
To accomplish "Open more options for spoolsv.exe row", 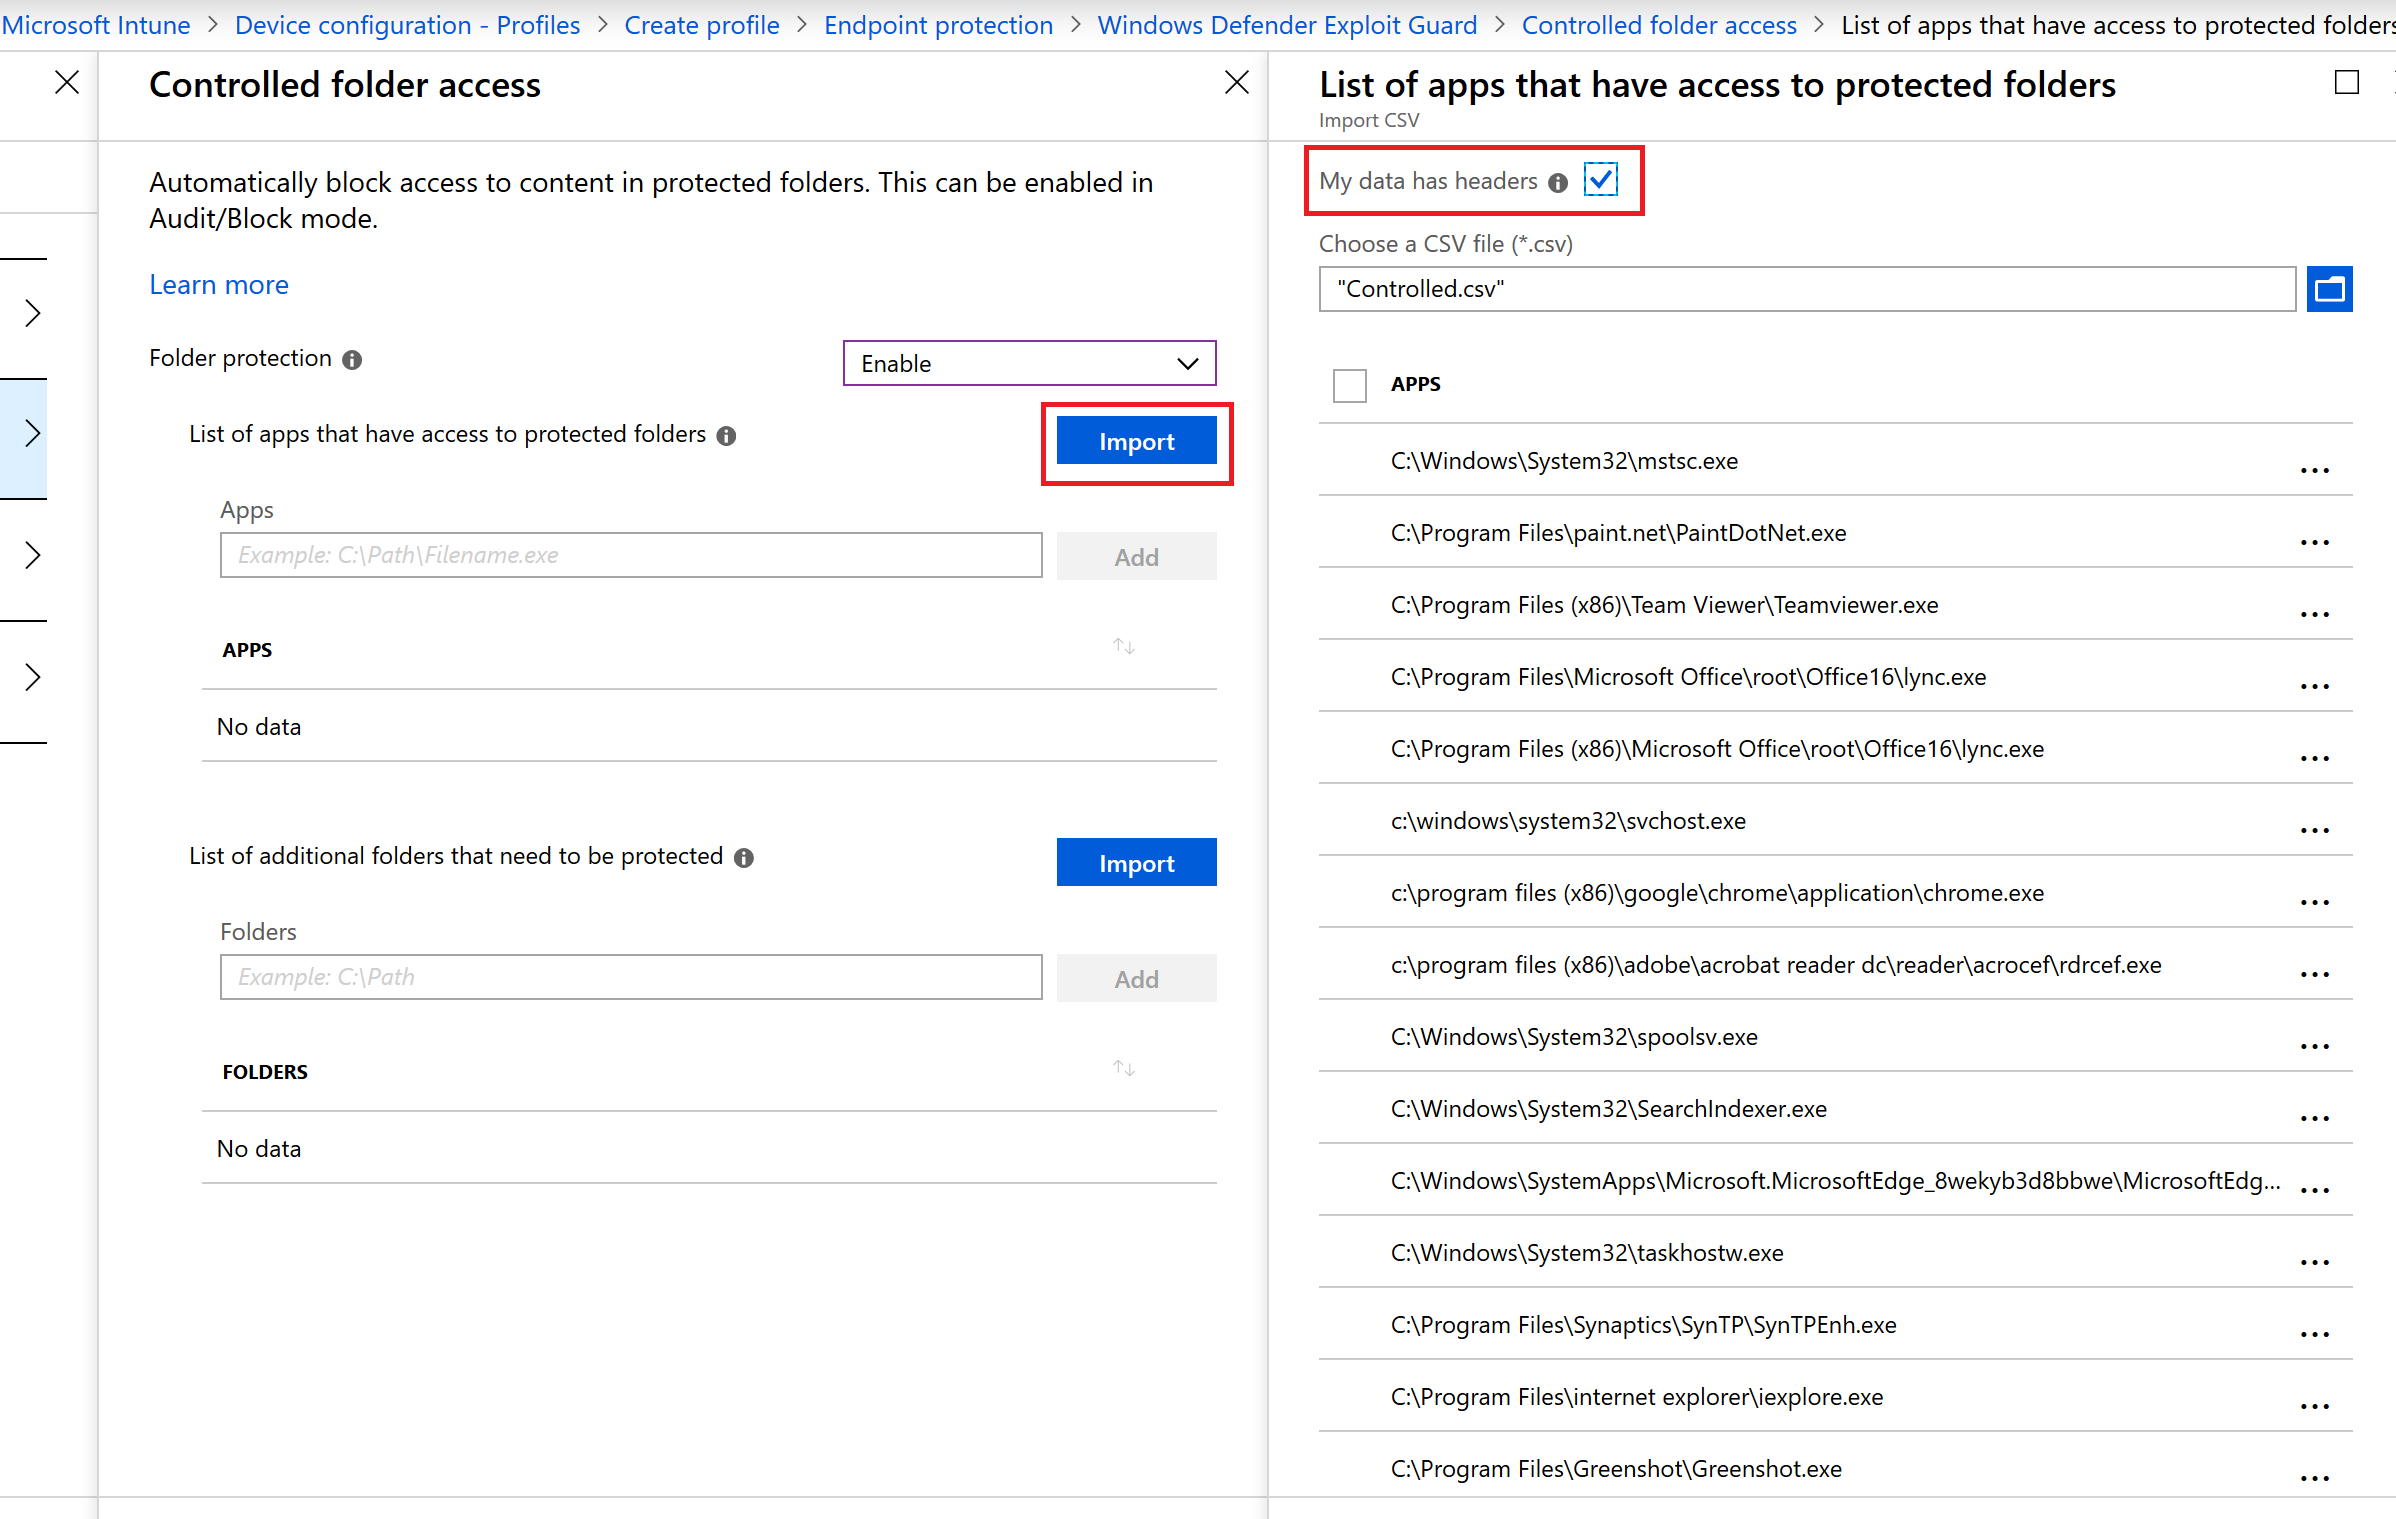I will (x=2315, y=1045).
